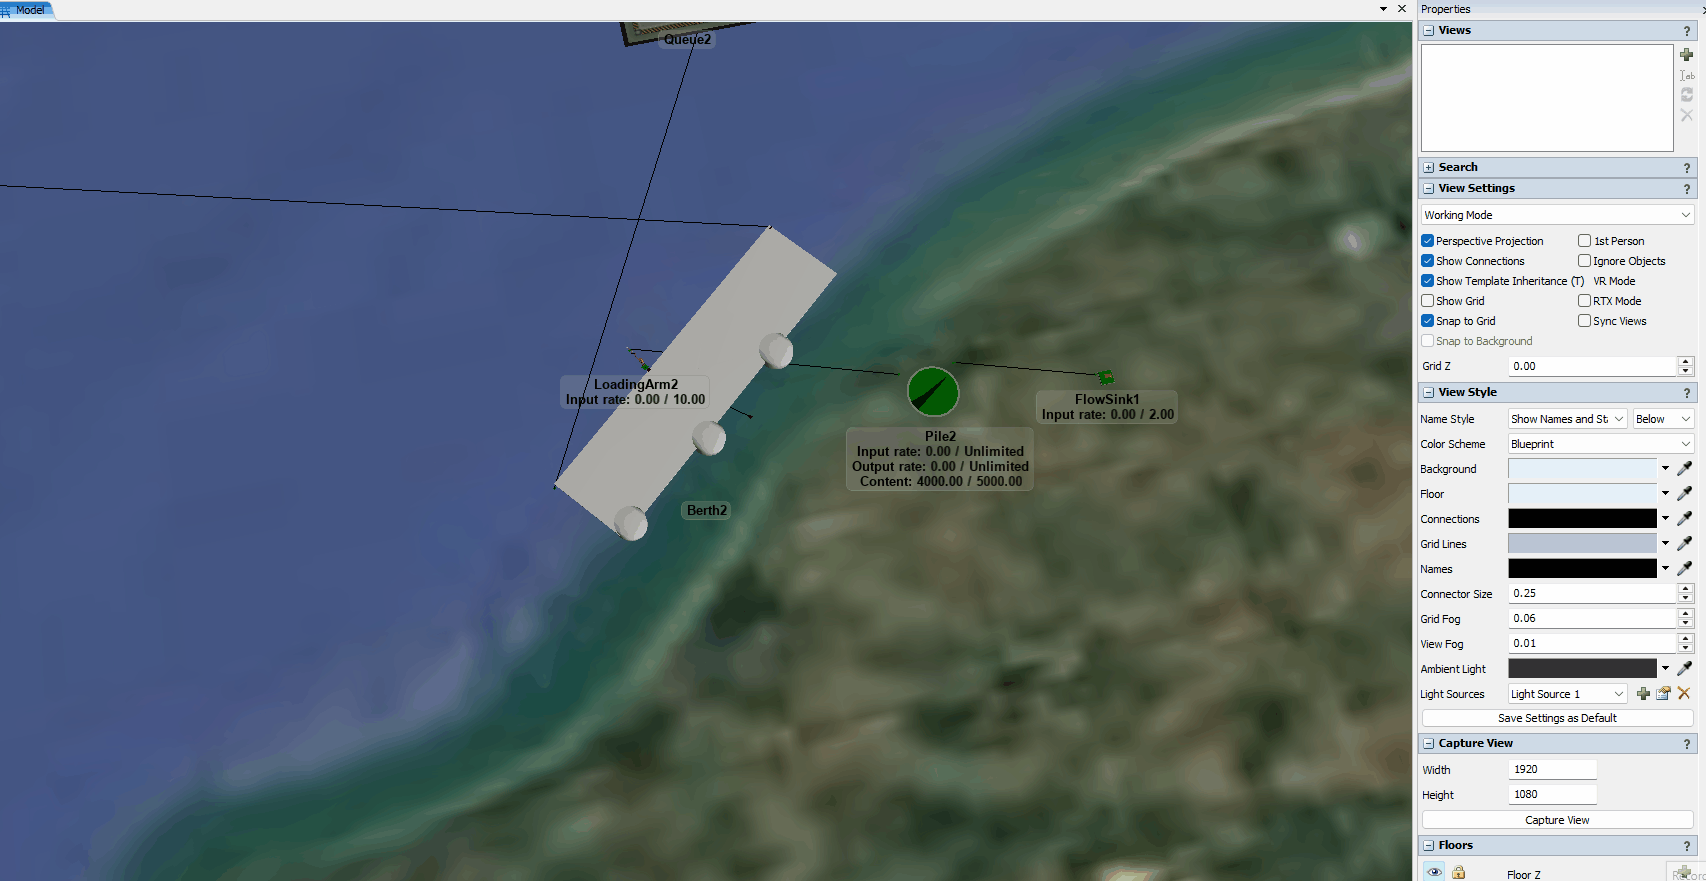Viewport: 1706px width, 881px height.
Task: Click Save Settings as Default
Action: [x=1557, y=718]
